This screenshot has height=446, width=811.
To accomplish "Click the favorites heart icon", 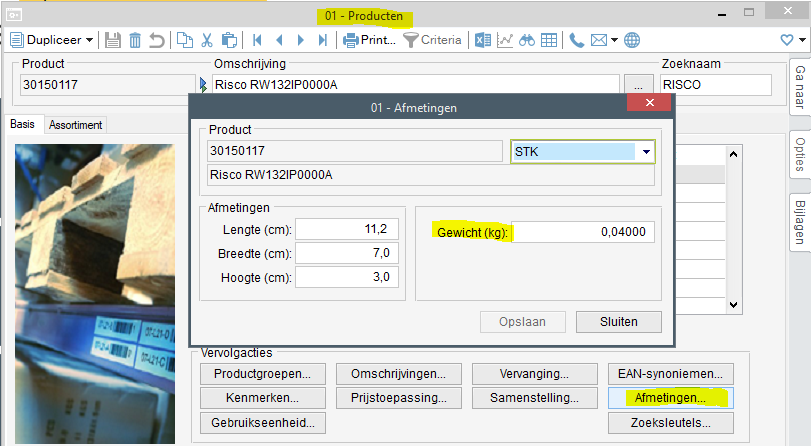I will click(x=787, y=40).
